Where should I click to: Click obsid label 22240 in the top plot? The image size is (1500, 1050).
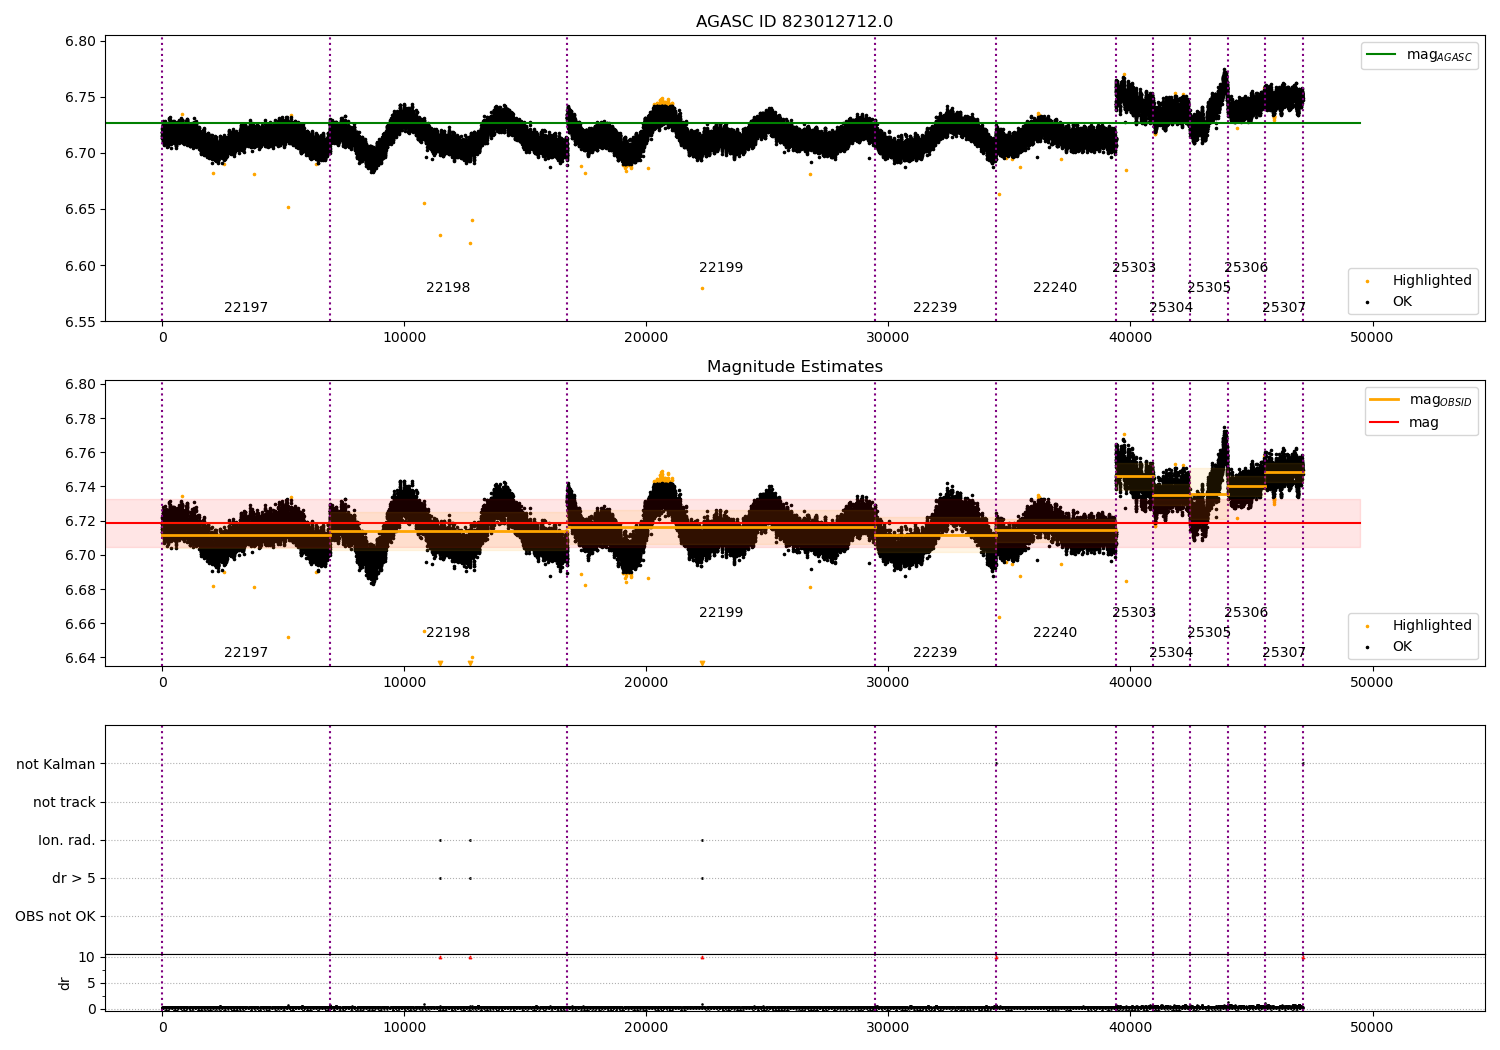[1055, 288]
